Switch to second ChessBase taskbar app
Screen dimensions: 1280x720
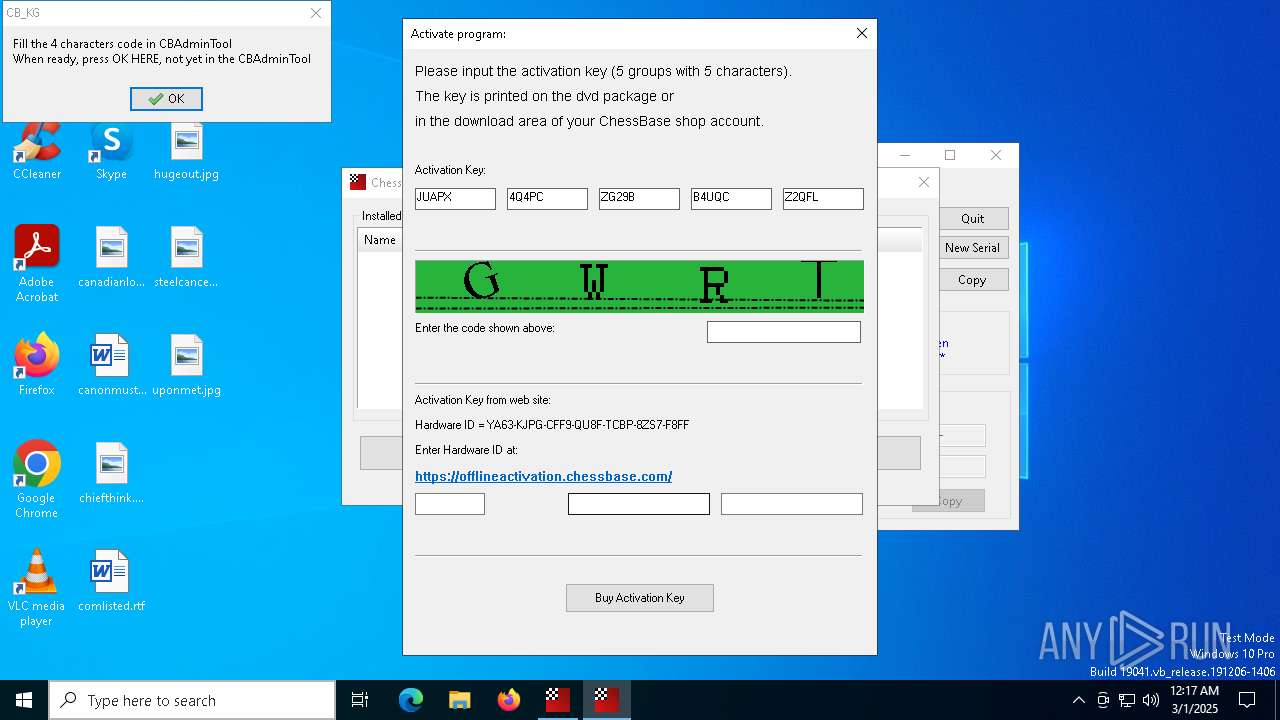pos(607,700)
